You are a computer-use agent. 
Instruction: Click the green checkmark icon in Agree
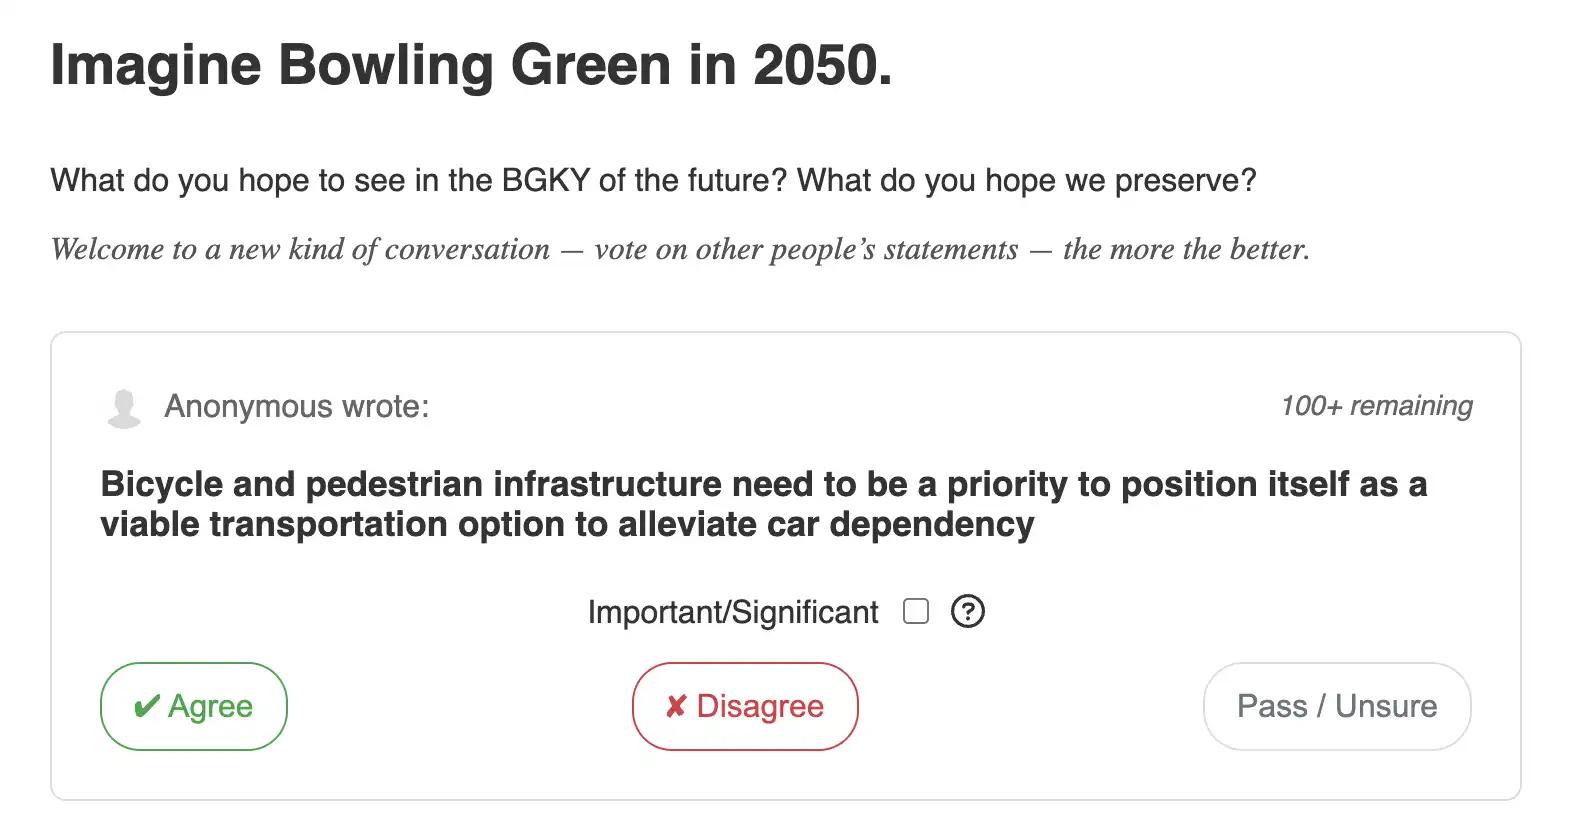tap(146, 707)
